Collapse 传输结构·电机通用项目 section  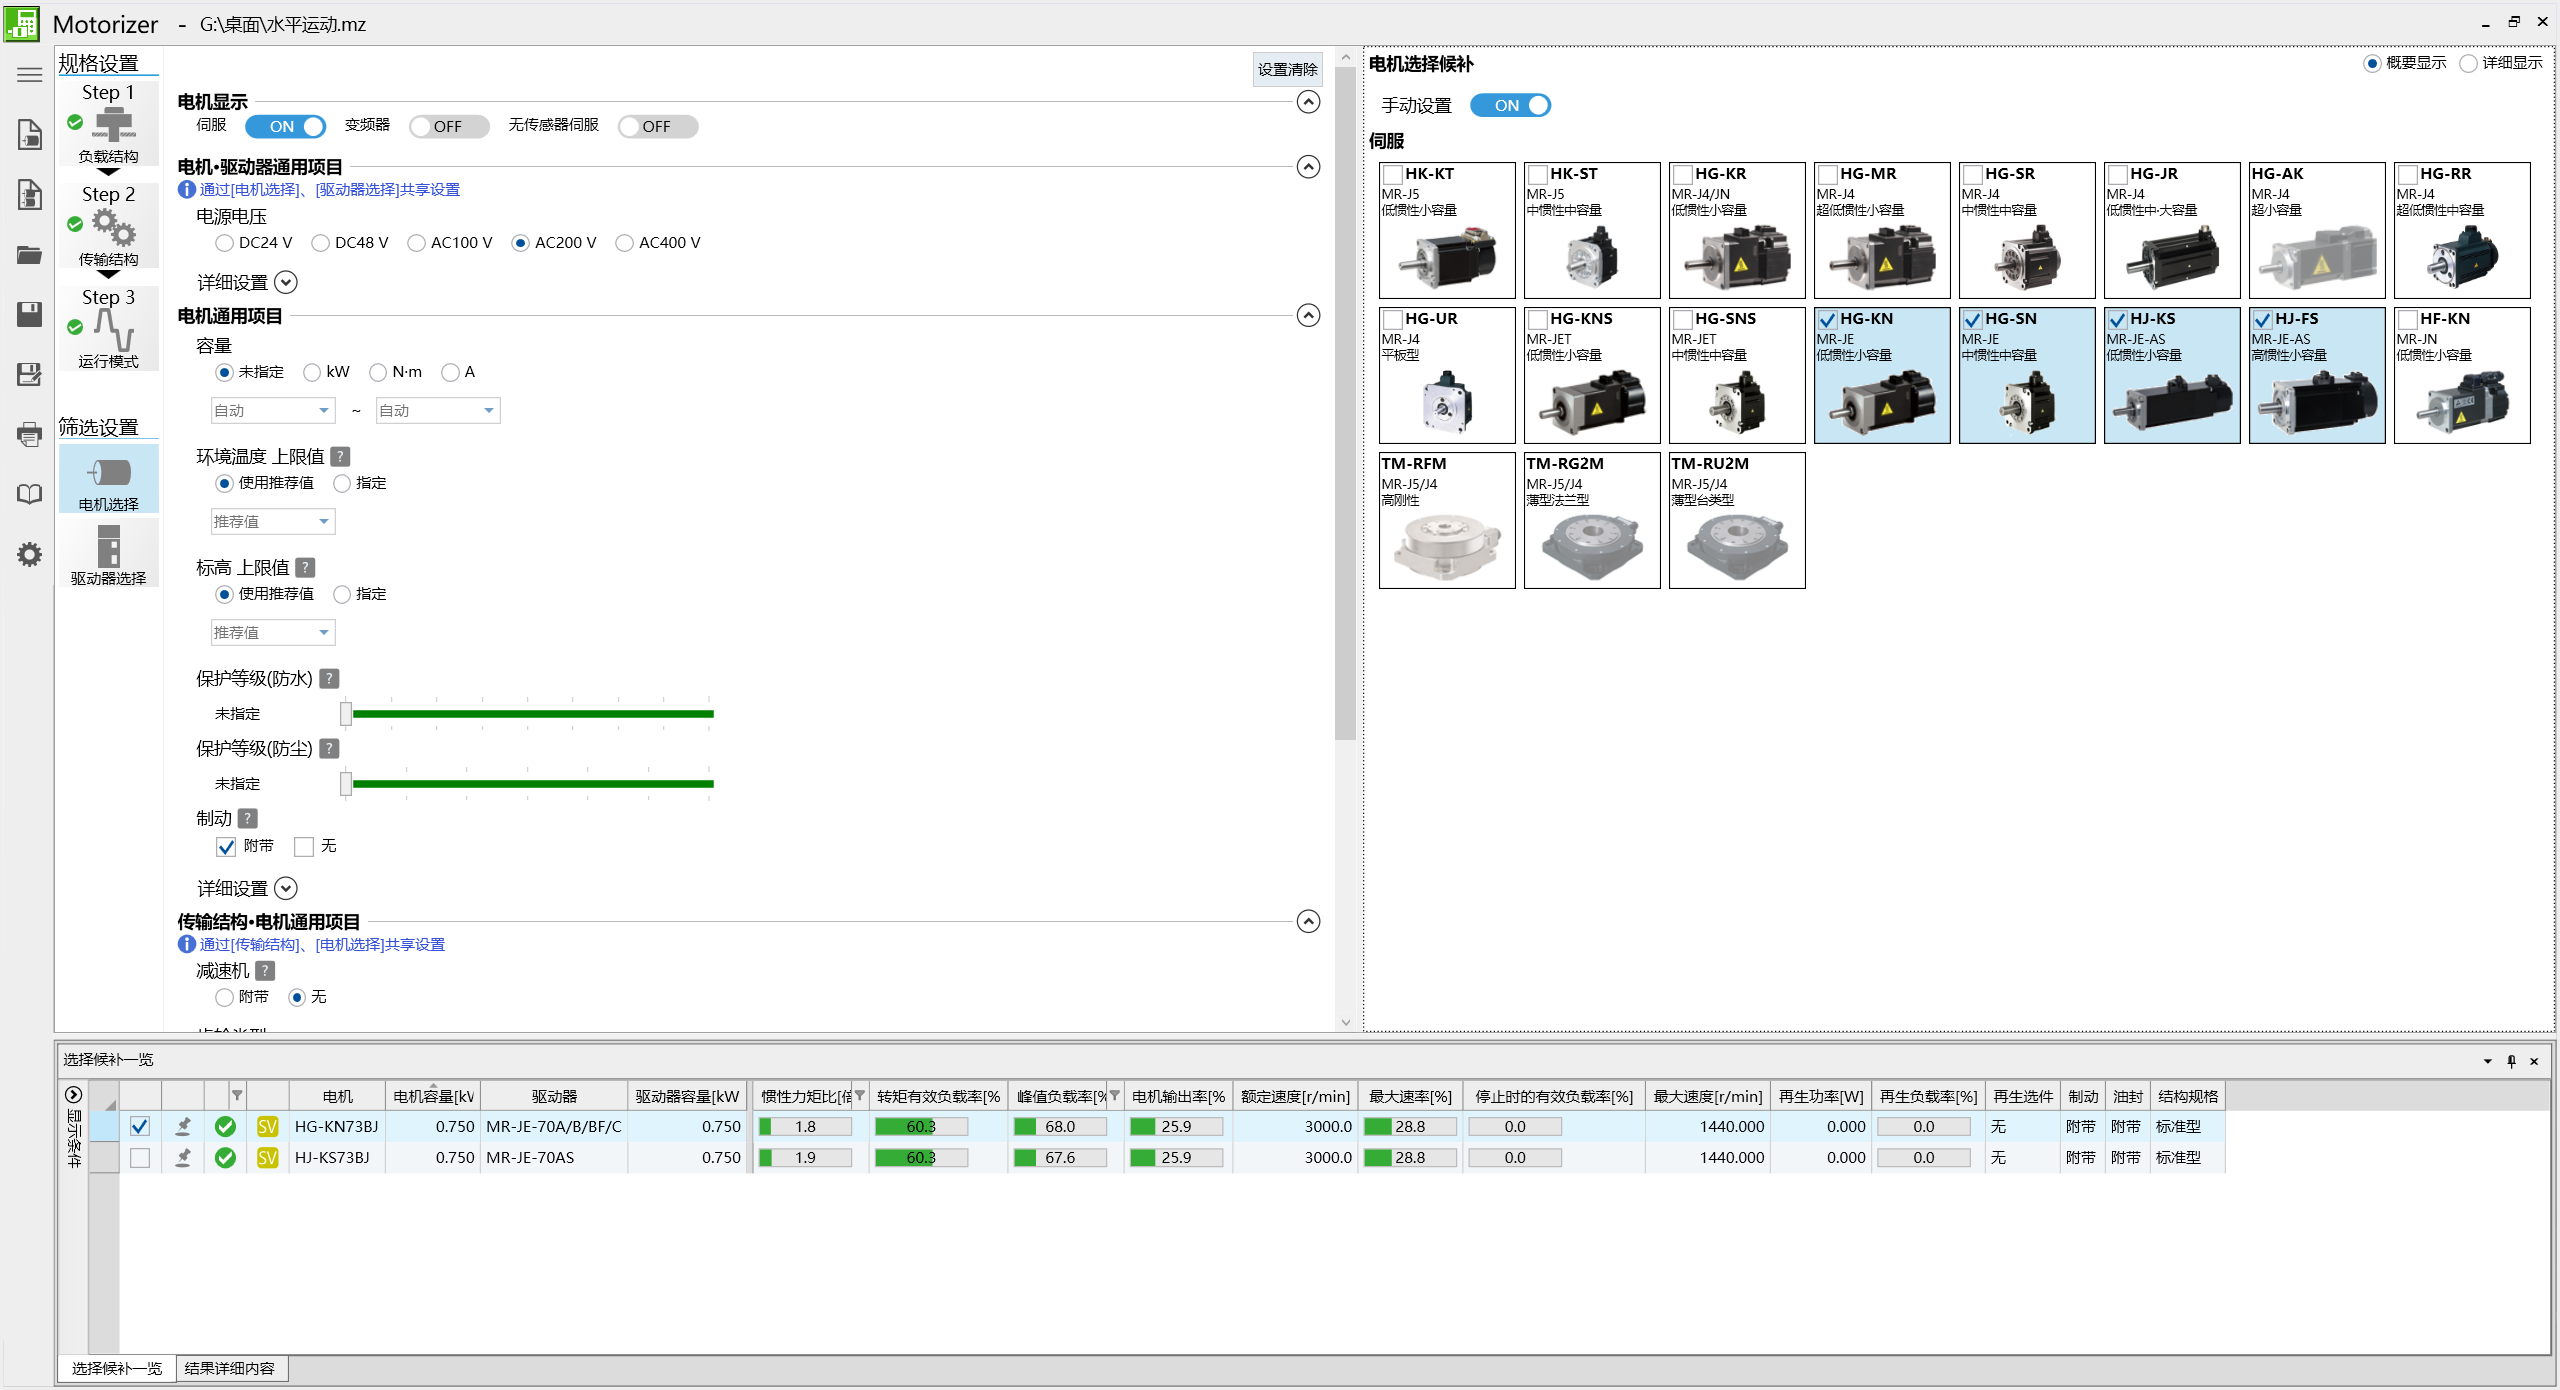[x=1308, y=922]
